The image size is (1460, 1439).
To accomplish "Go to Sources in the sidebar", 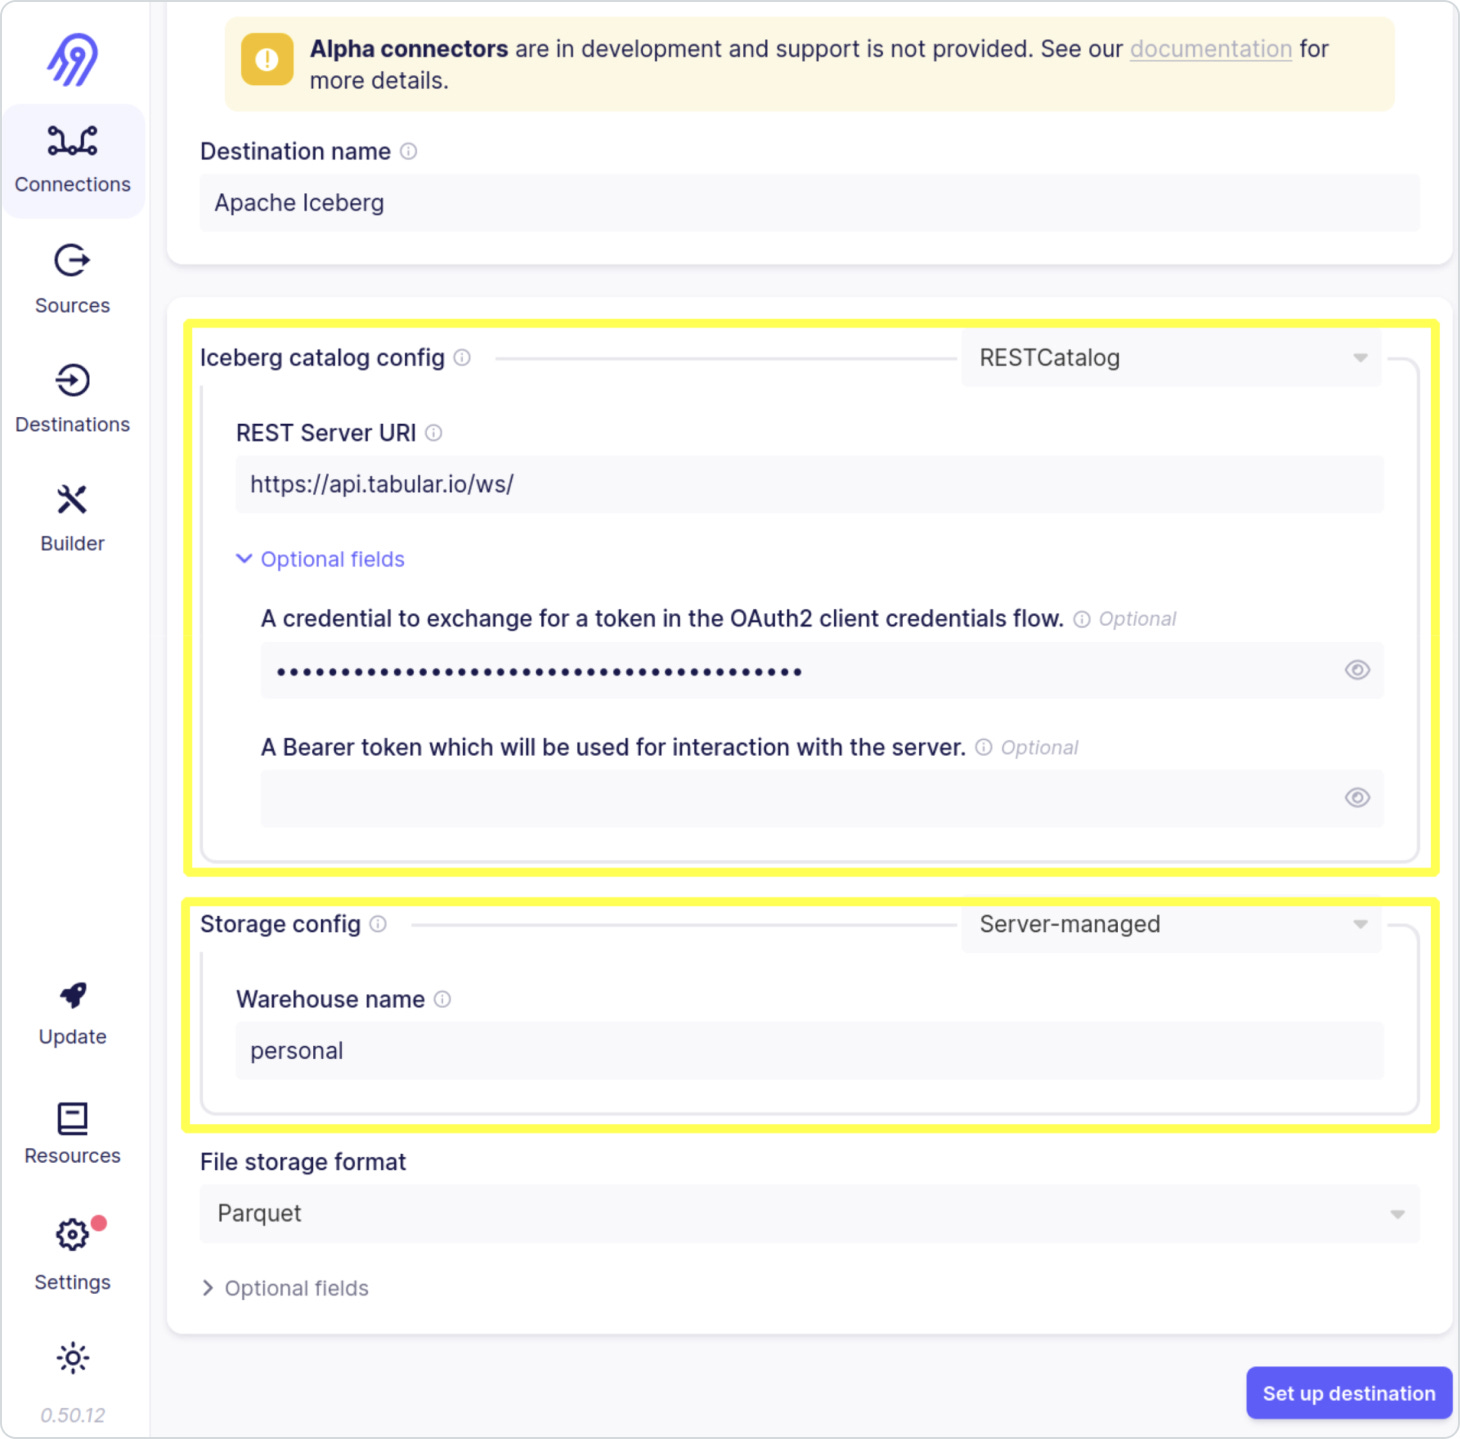I will coord(73,280).
